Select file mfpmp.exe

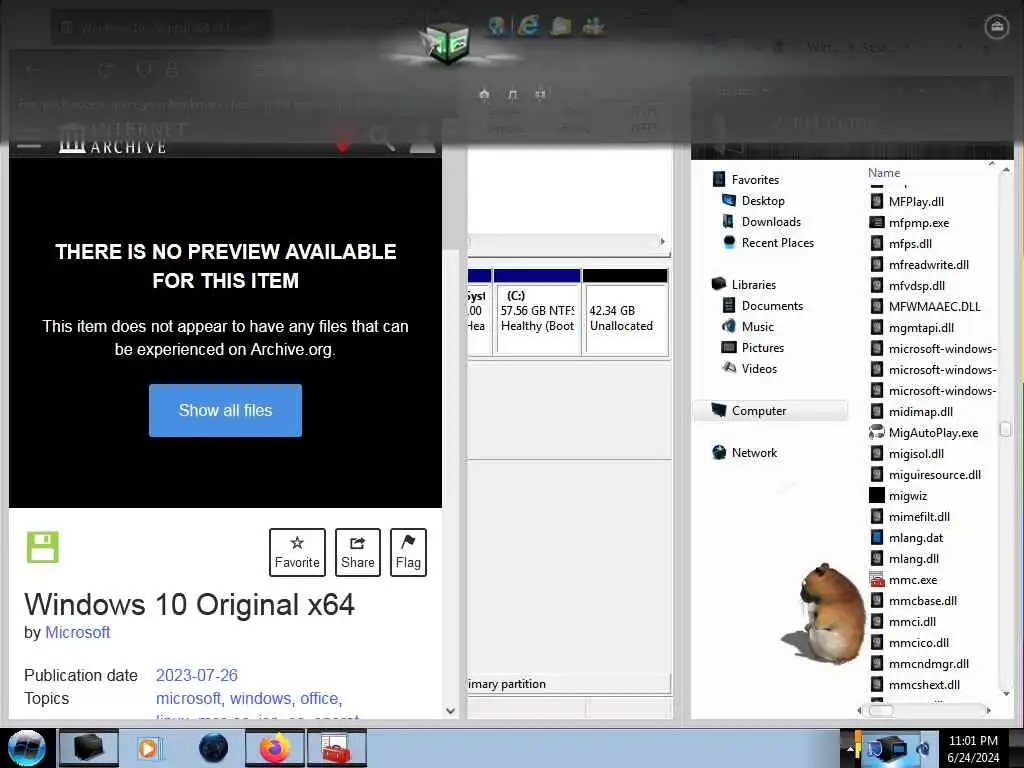(x=918, y=223)
